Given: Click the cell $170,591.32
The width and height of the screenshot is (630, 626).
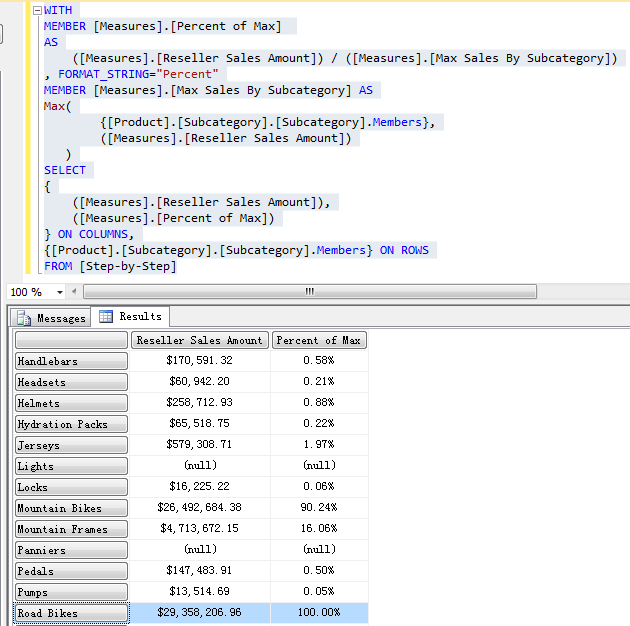Looking at the screenshot, I should coord(200,360).
